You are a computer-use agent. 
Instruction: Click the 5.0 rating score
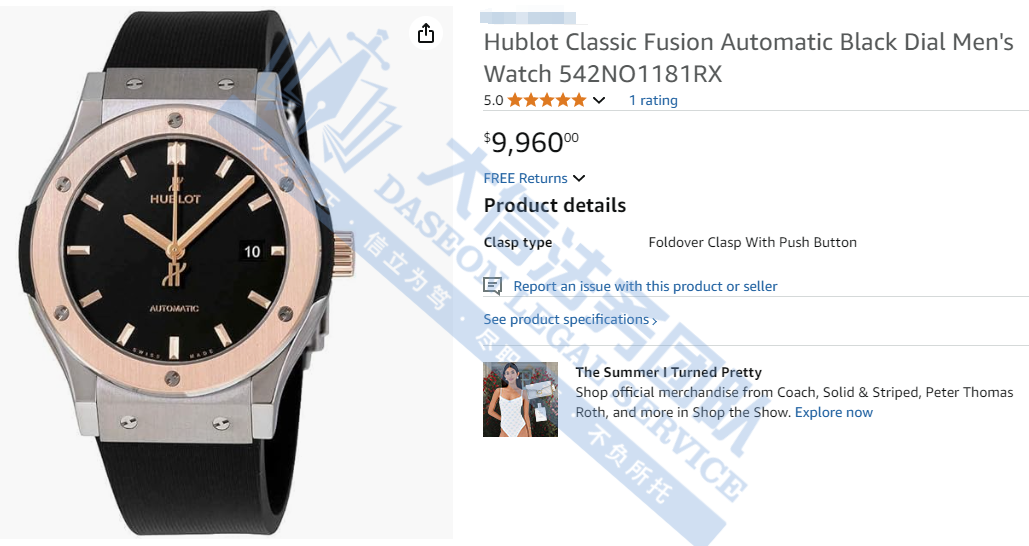(493, 100)
